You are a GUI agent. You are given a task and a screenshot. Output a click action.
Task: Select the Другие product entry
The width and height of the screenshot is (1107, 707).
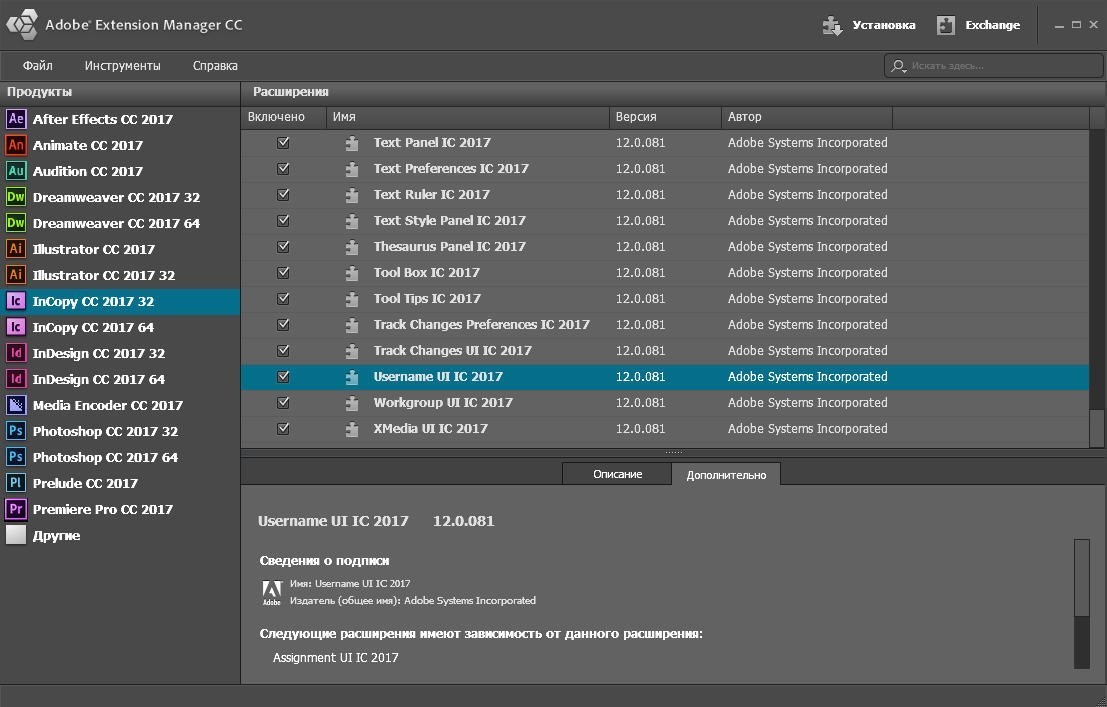click(x=56, y=535)
